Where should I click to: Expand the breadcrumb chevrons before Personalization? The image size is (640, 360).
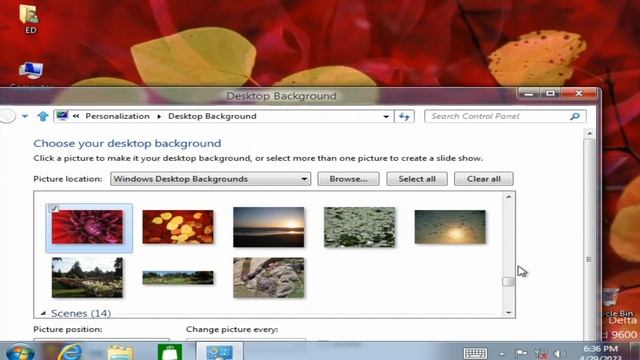[x=76, y=116]
